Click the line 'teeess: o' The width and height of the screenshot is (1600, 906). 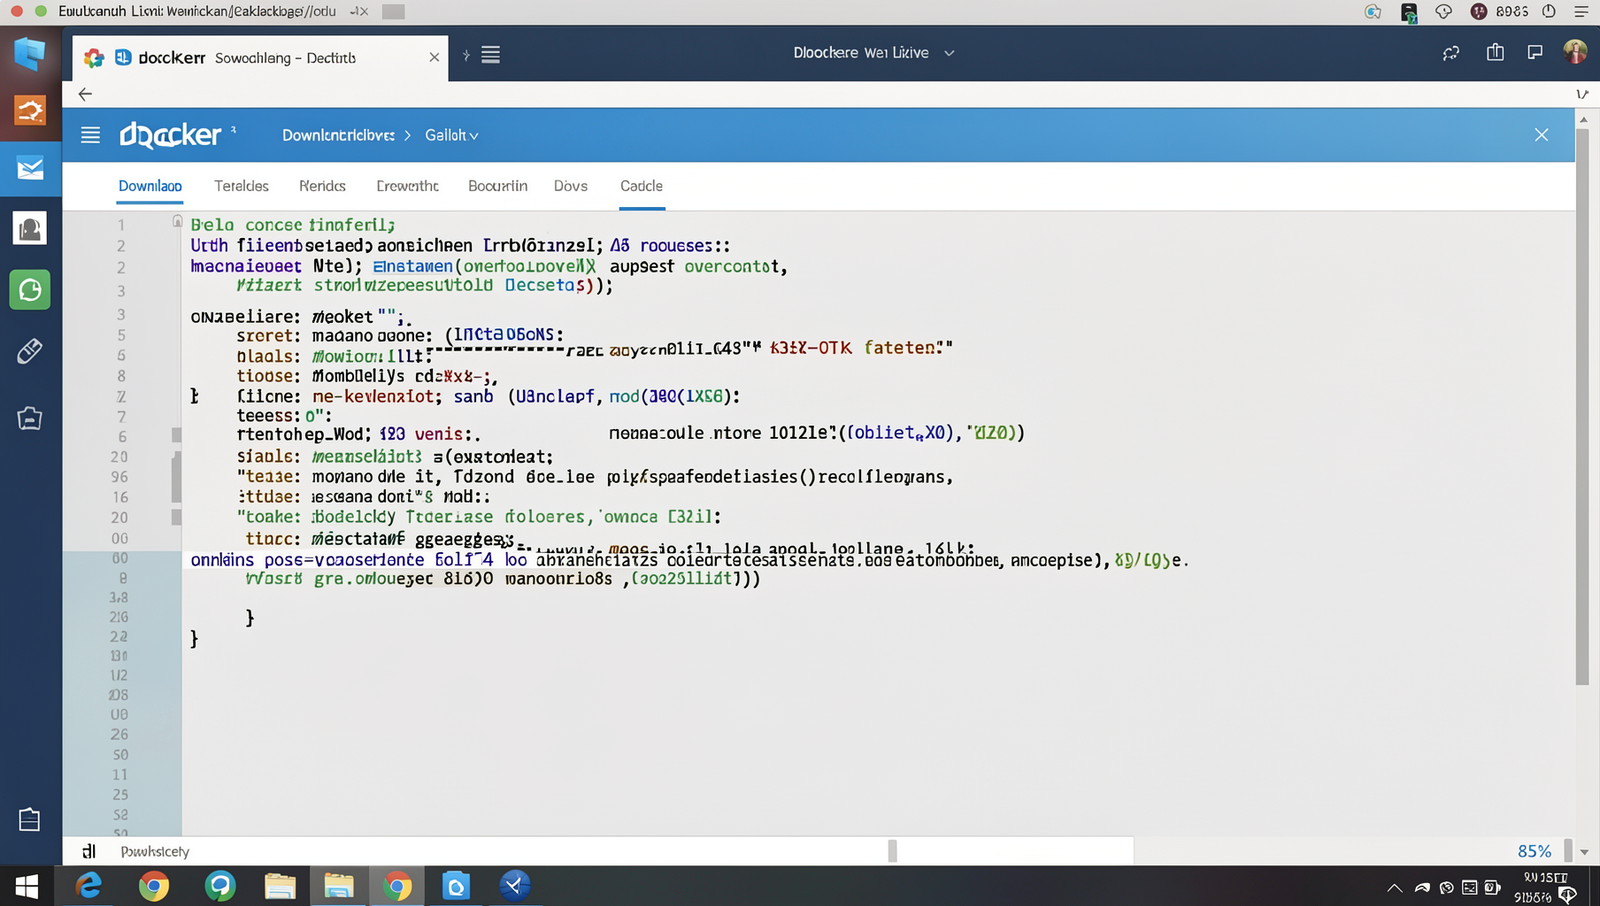(284, 415)
